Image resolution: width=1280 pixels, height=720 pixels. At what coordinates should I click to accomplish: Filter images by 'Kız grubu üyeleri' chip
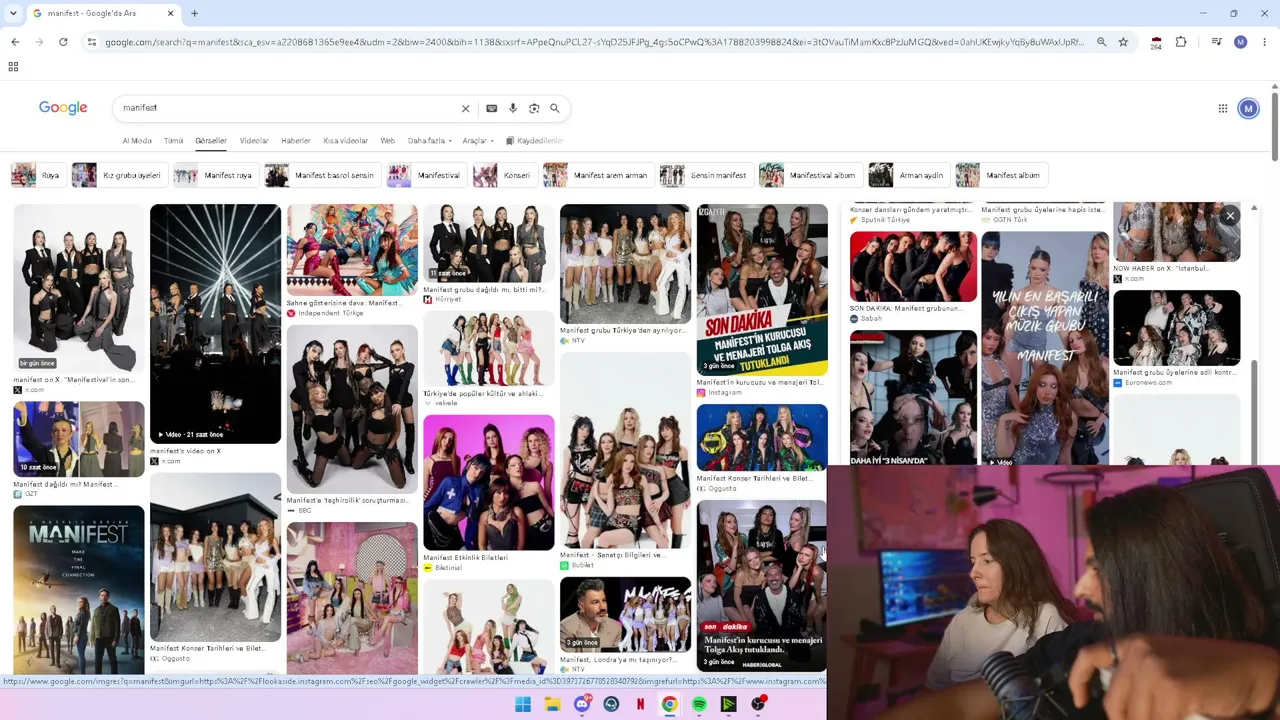[x=118, y=175]
